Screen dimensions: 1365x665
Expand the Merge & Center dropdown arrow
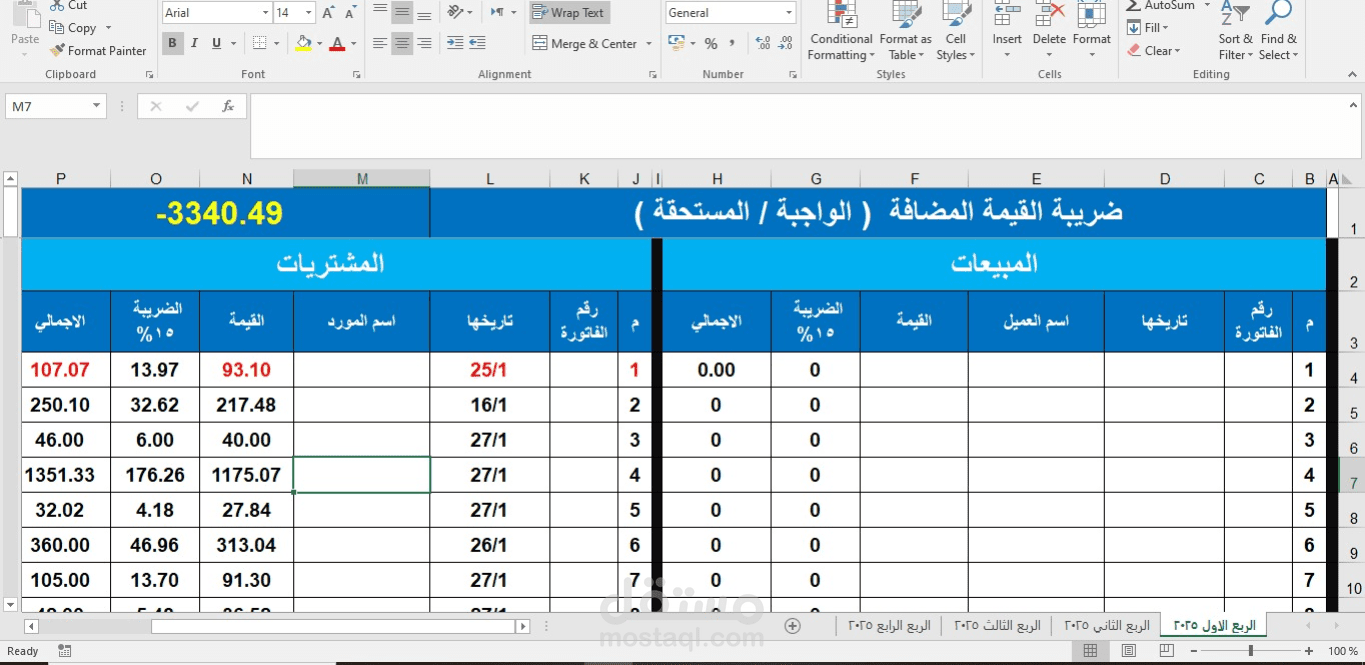point(649,44)
